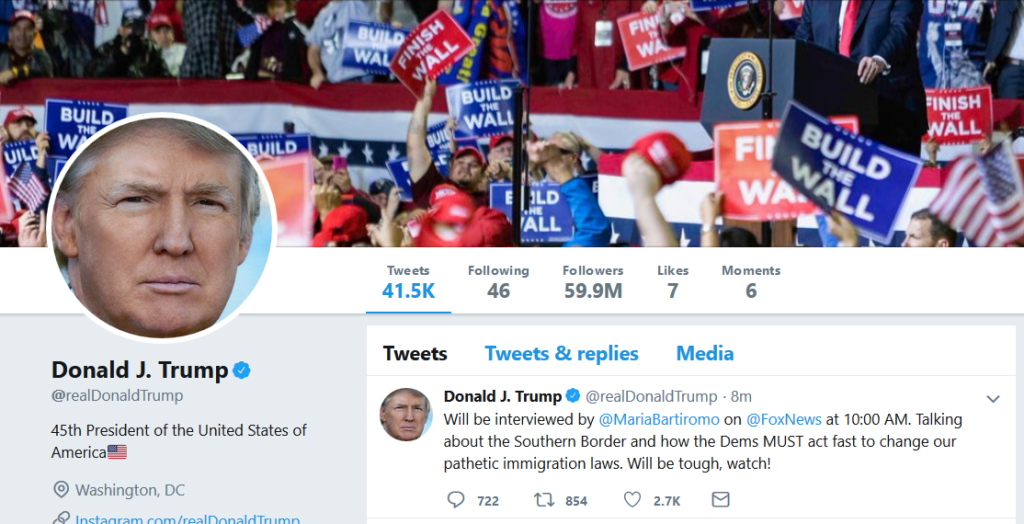This screenshot has height=524, width=1024.
Task: Open the tweet options chevron dropdown
Action: (x=993, y=399)
